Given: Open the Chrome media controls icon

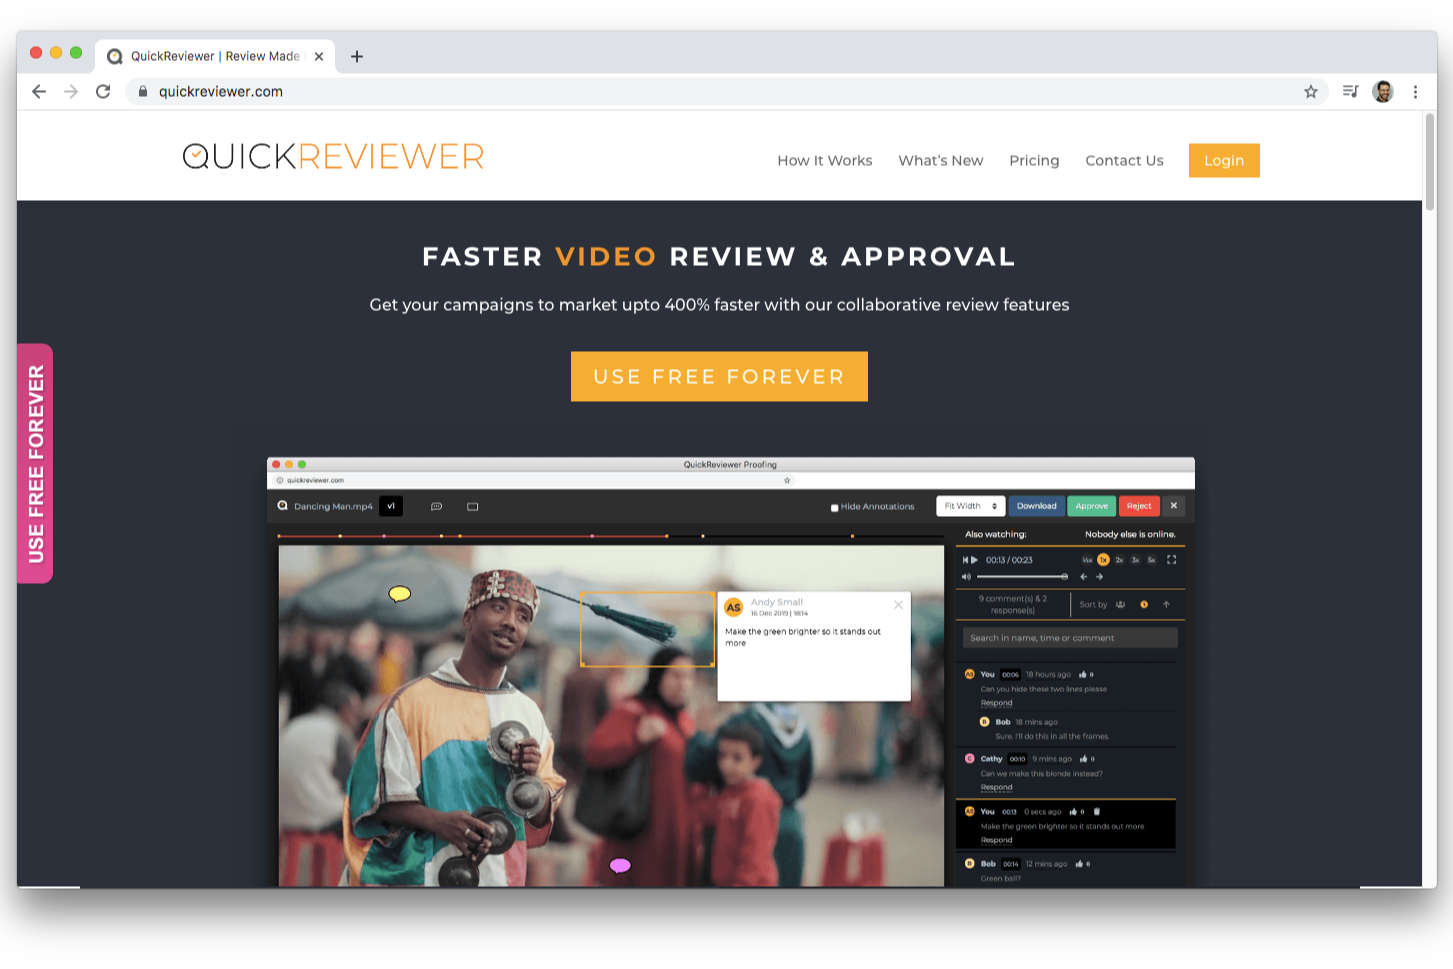Looking at the screenshot, I should point(1350,92).
